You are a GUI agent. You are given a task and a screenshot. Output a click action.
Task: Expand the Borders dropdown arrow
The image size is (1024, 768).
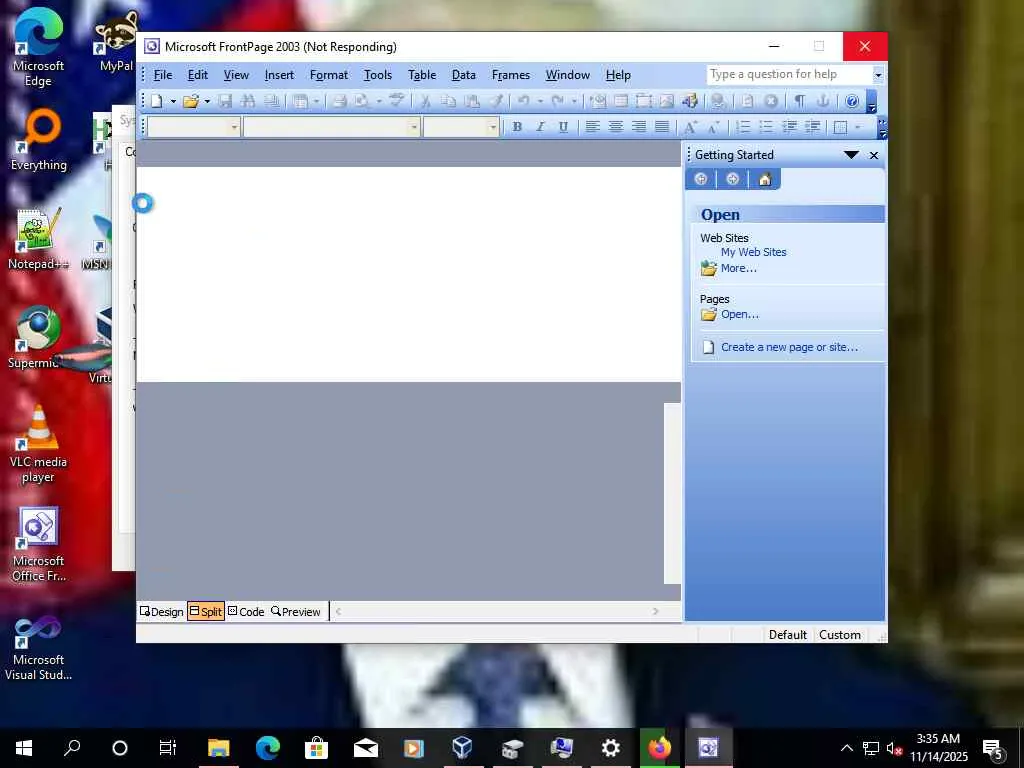coord(857,127)
